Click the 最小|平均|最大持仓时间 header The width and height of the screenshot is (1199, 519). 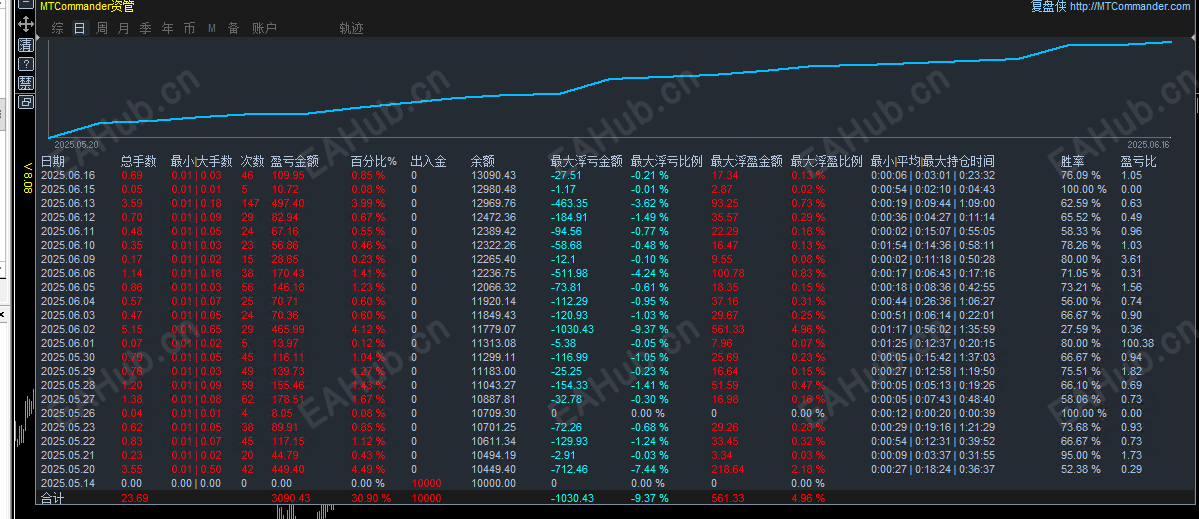932,161
